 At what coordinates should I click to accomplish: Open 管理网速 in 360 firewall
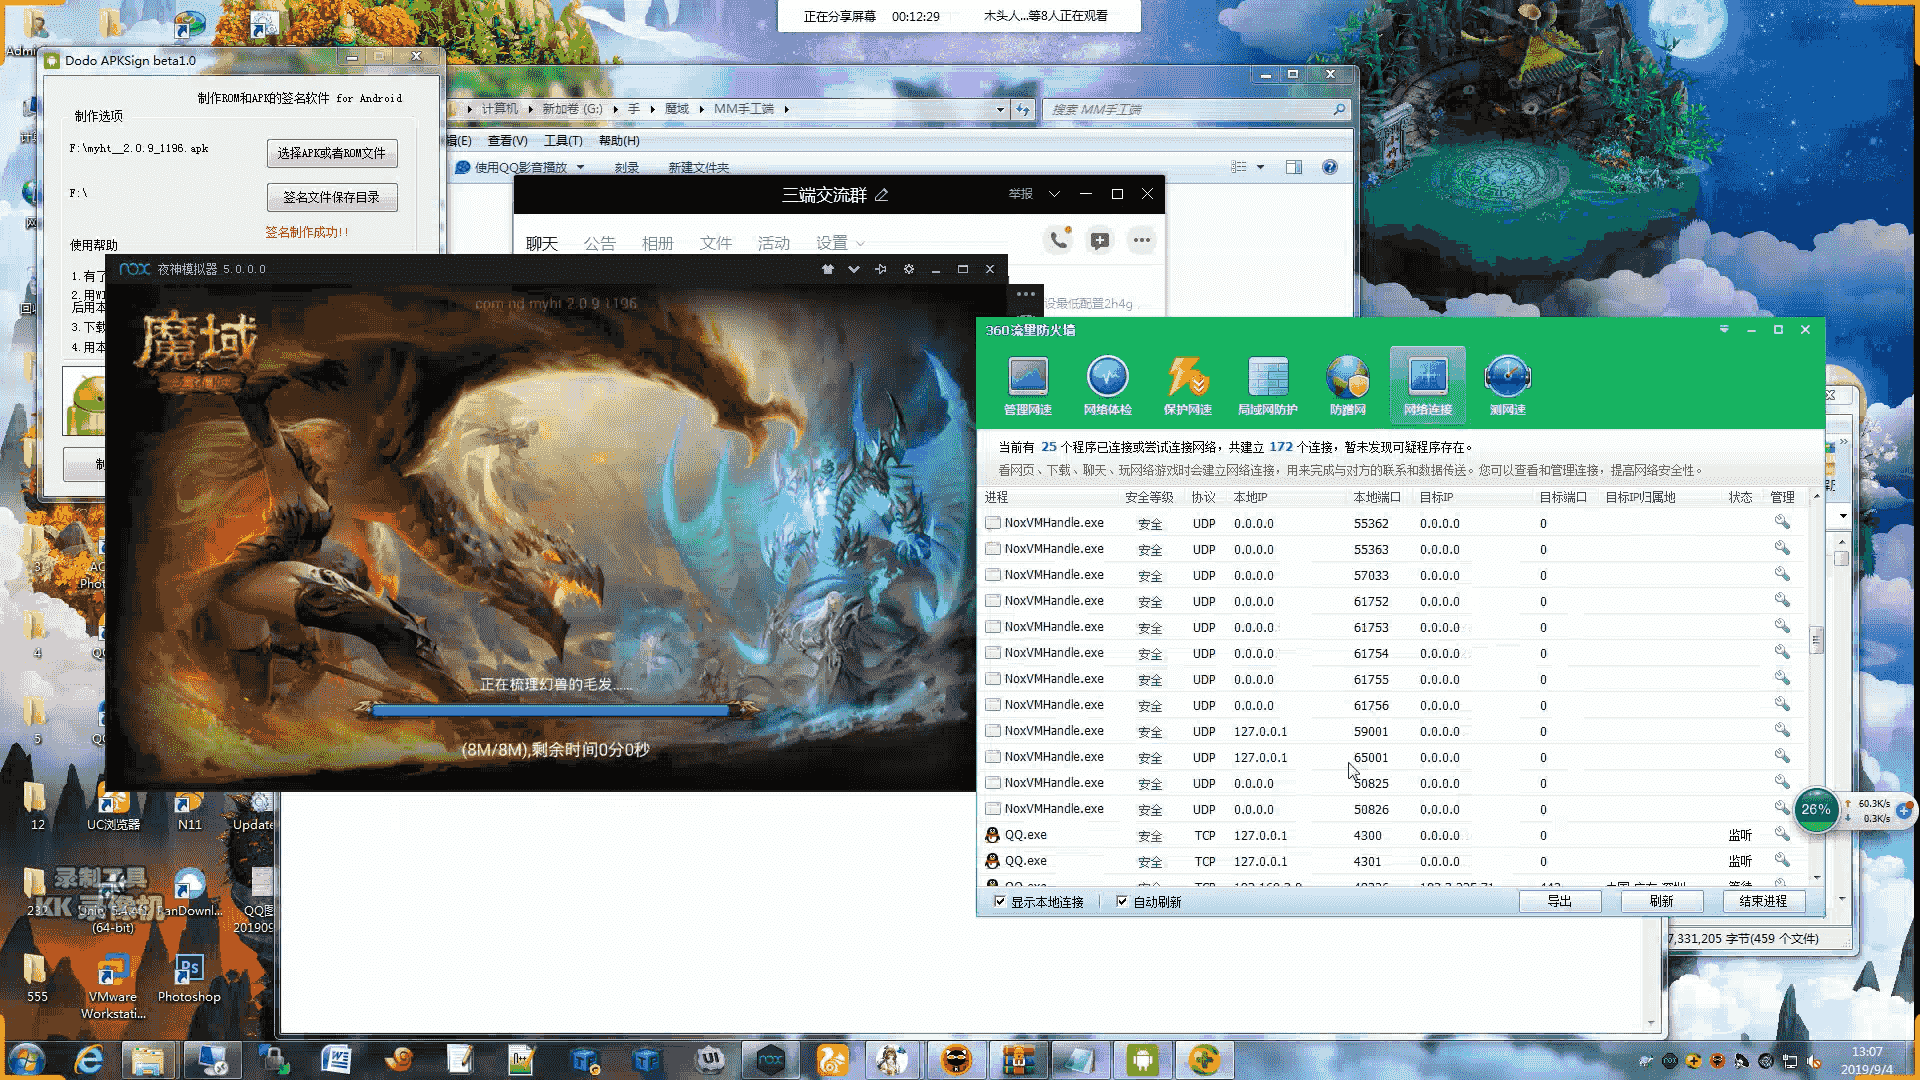click(1027, 385)
